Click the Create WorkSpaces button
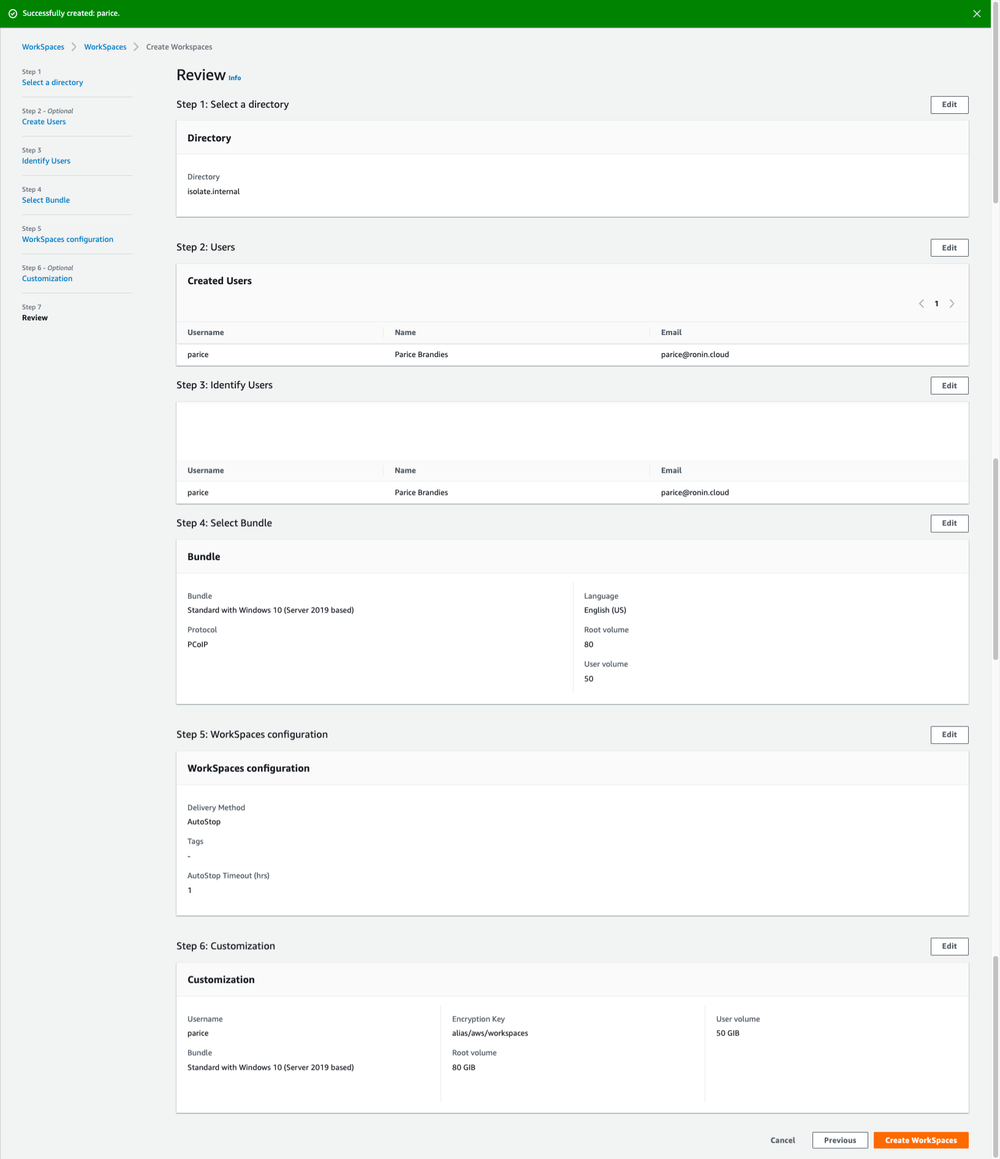The height and width of the screenshot is (1159, 1000). pyautogui.click(x=920, y=1140)
